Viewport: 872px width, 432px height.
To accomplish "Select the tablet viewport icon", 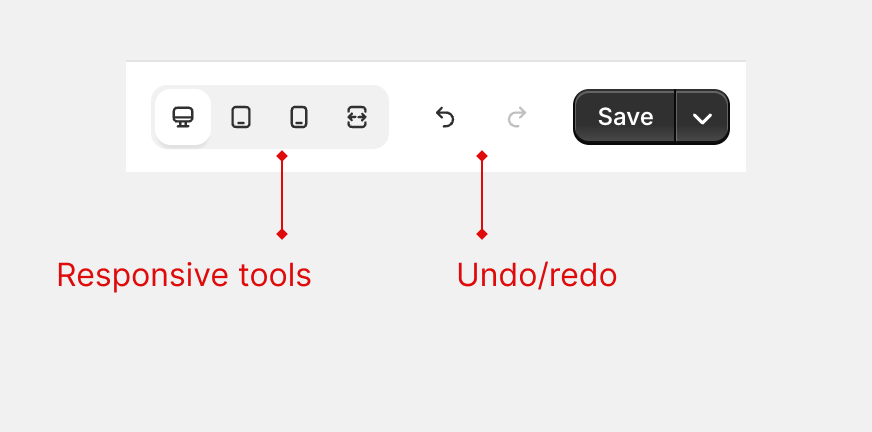I will pos(241,117).
